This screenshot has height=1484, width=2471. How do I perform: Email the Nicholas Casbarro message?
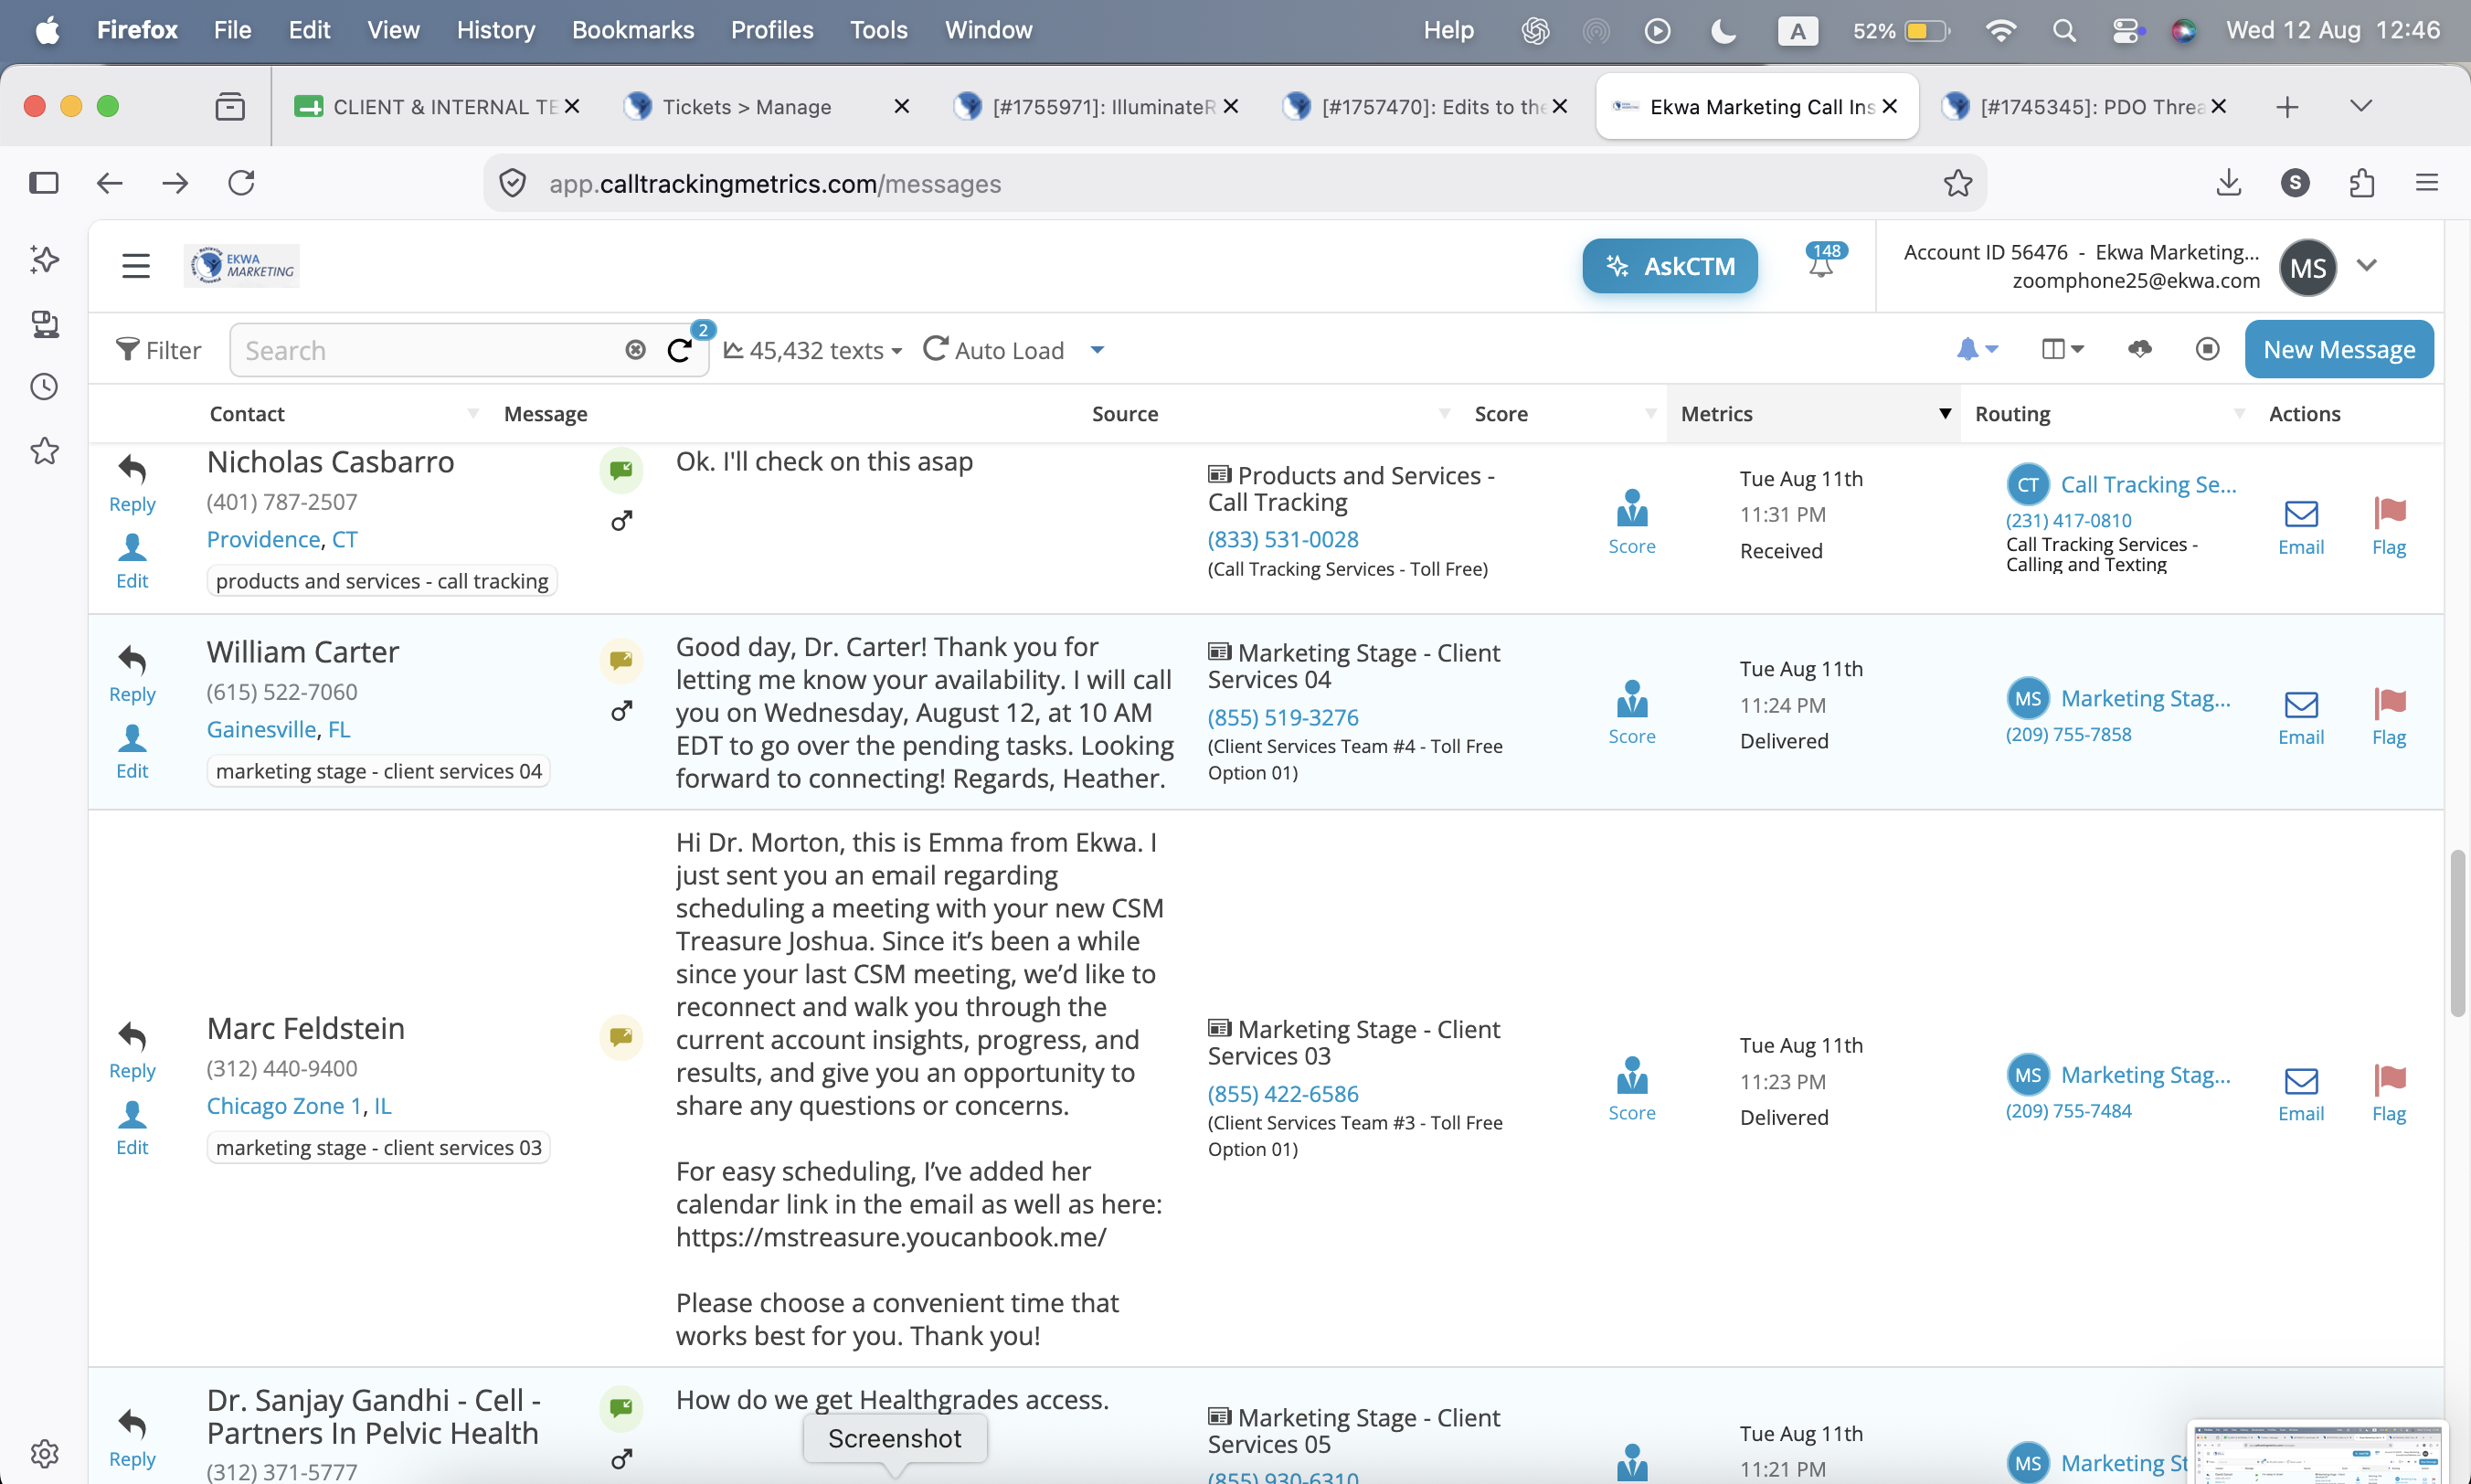[x=2300, y=528]
